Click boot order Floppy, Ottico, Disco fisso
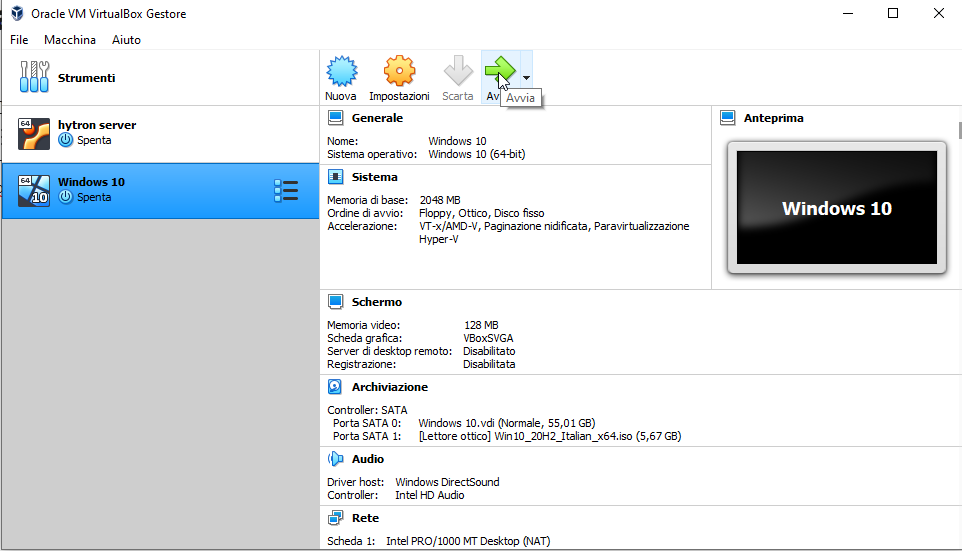The image size is (962, 551). pyautogui.click(x=482, y=213)
